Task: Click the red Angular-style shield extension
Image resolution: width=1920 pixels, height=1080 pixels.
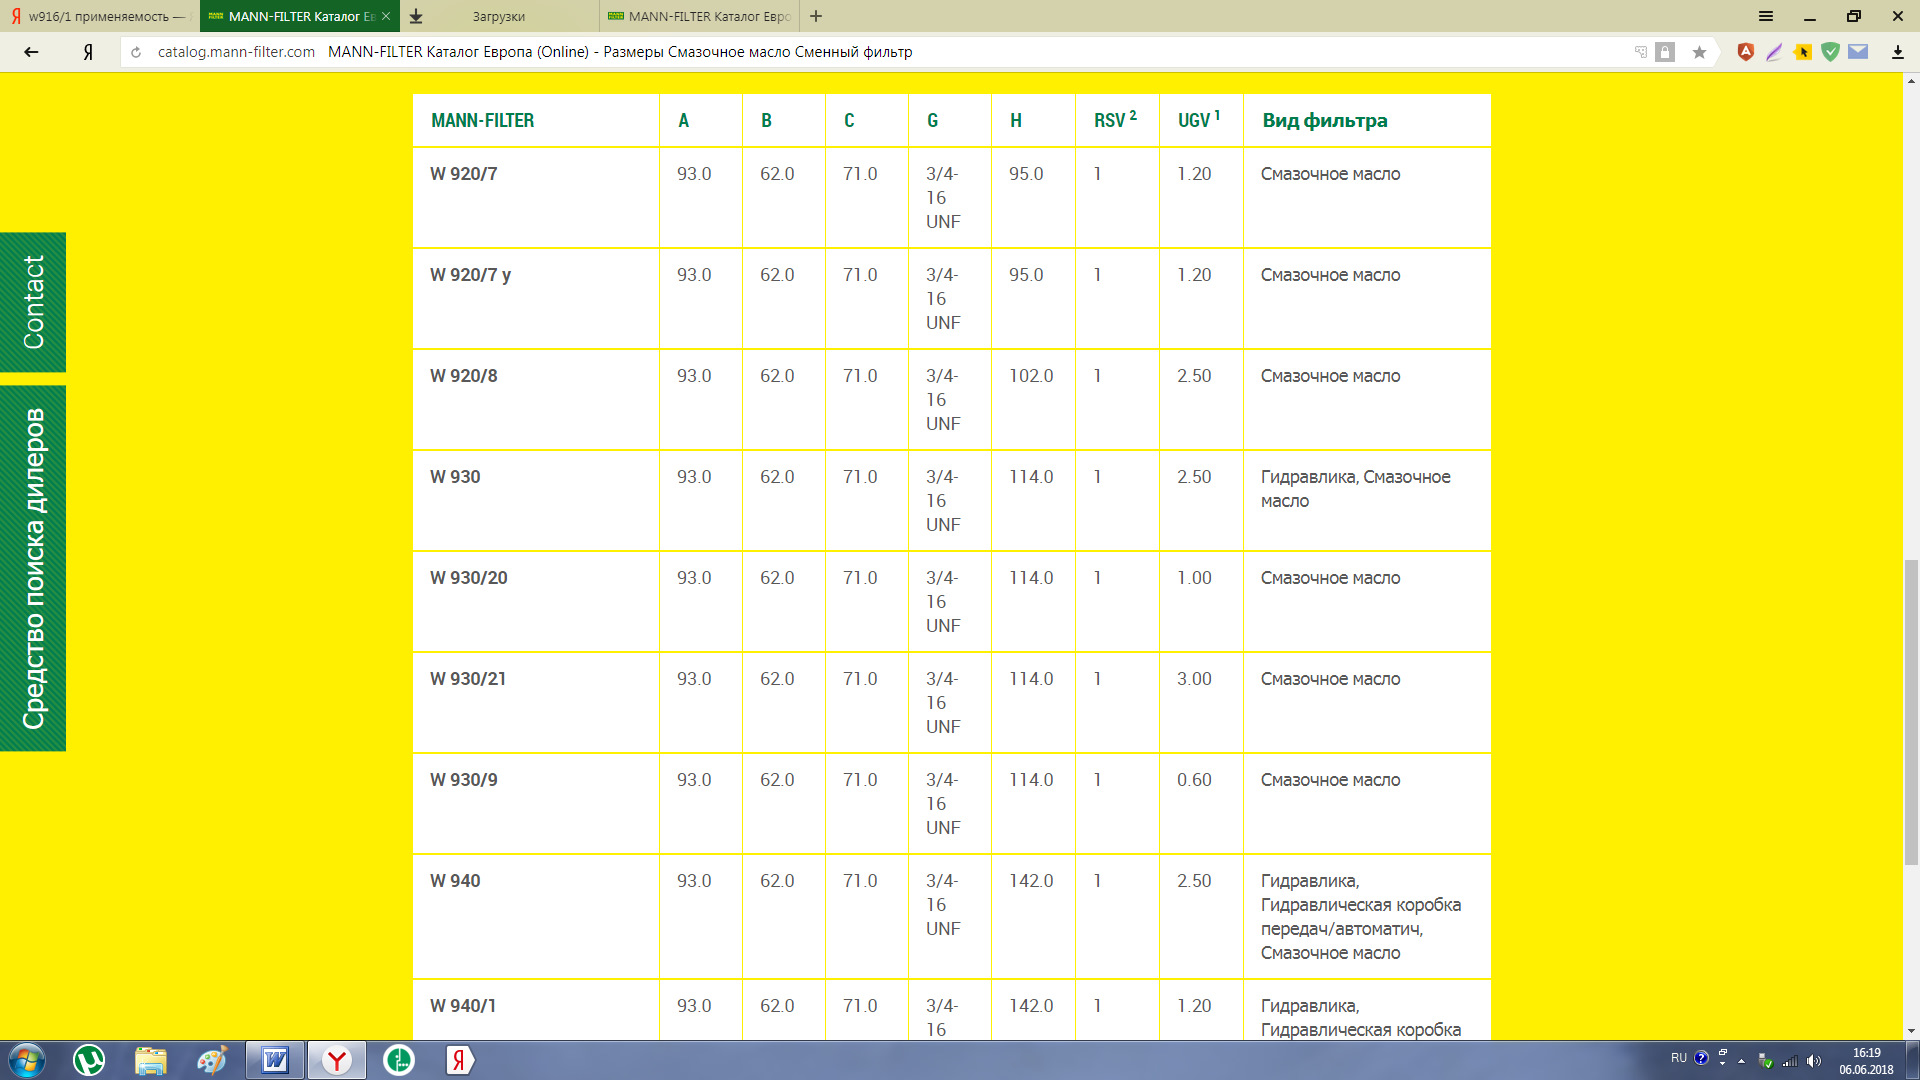Action: tap(1746, 52)
